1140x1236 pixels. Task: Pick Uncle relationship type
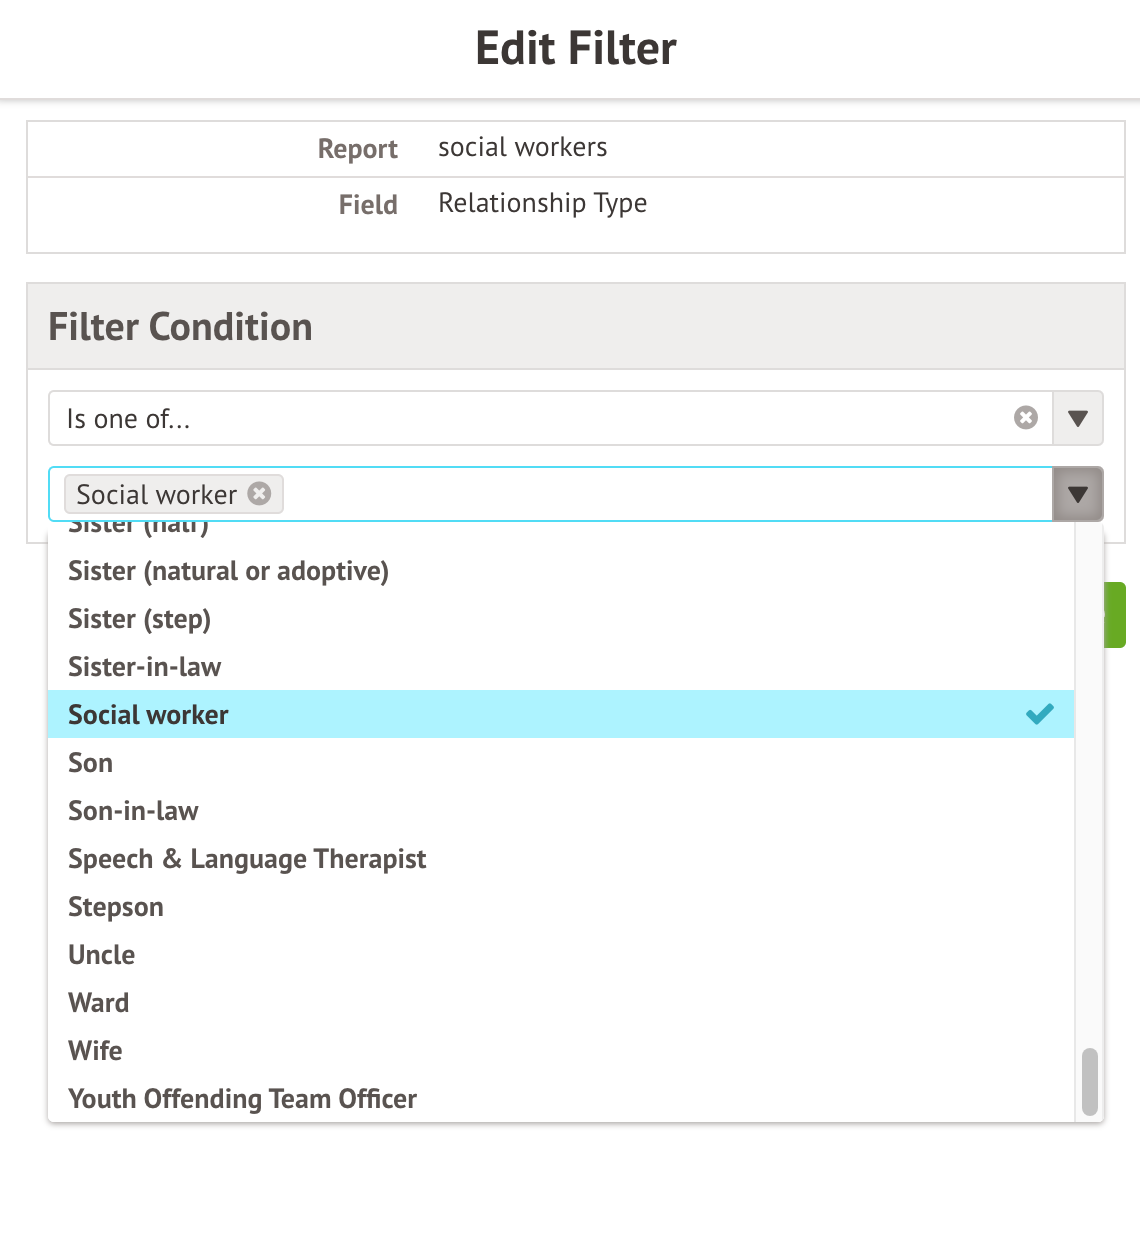(102, 955)
